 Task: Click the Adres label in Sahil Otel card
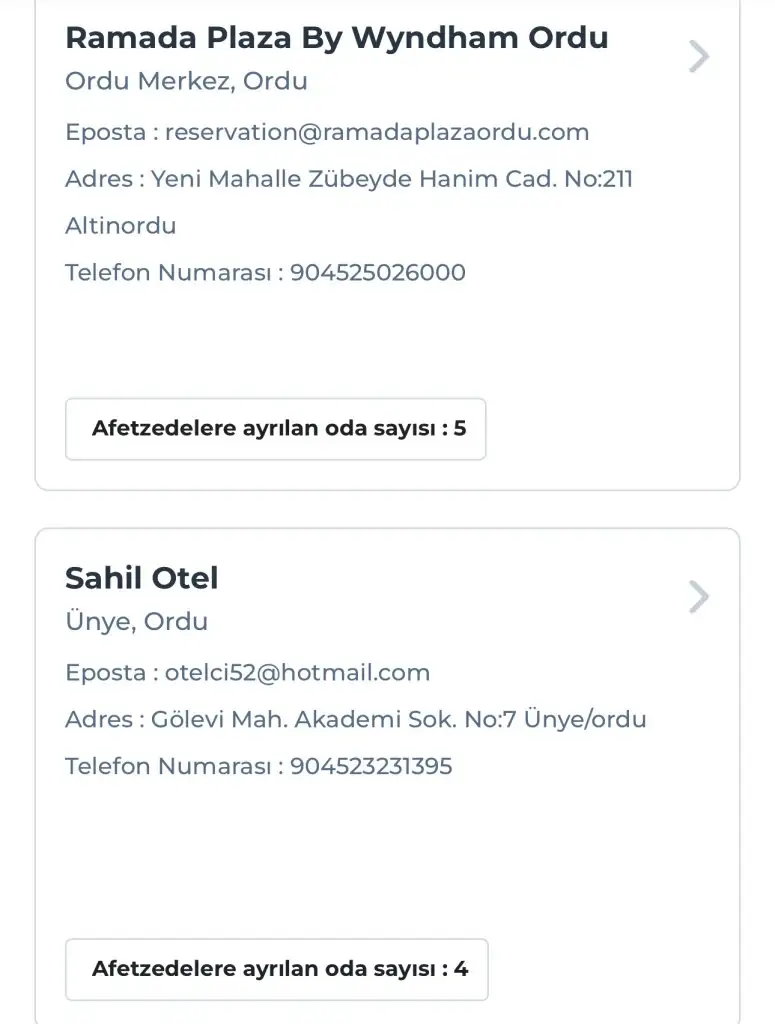click(x=98, y=720)
